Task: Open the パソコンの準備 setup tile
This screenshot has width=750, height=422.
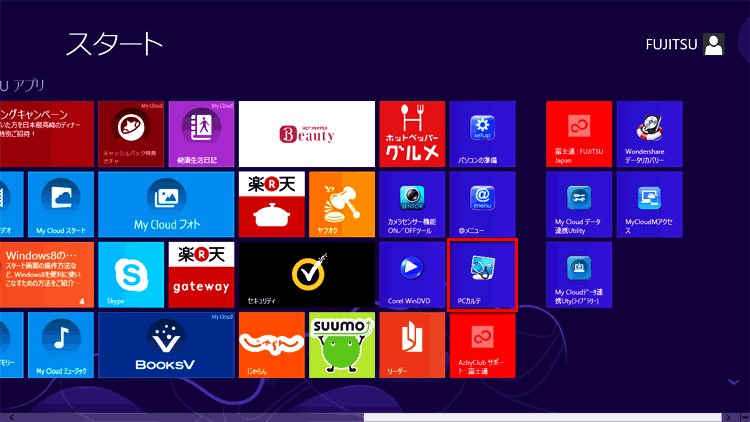Action: pos(482,134)
